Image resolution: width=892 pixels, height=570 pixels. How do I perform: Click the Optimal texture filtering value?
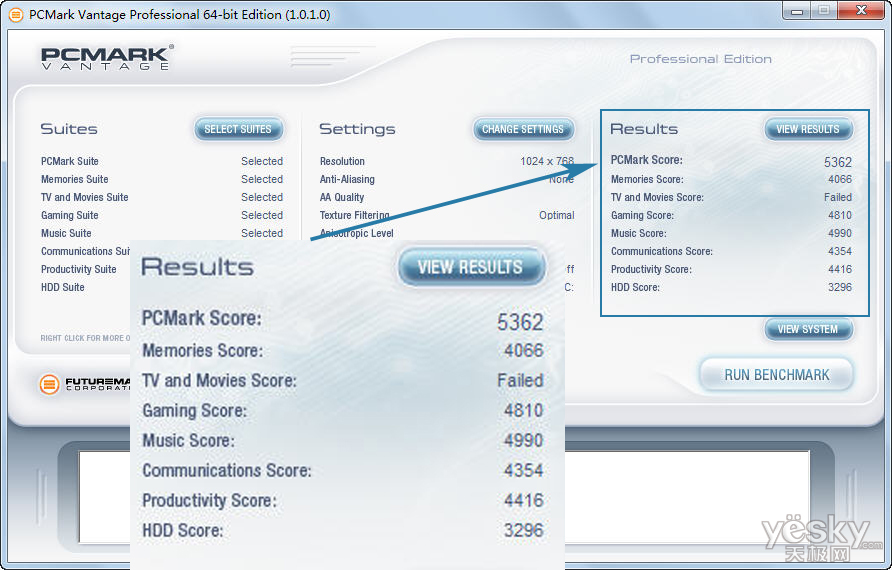(557, 216)
